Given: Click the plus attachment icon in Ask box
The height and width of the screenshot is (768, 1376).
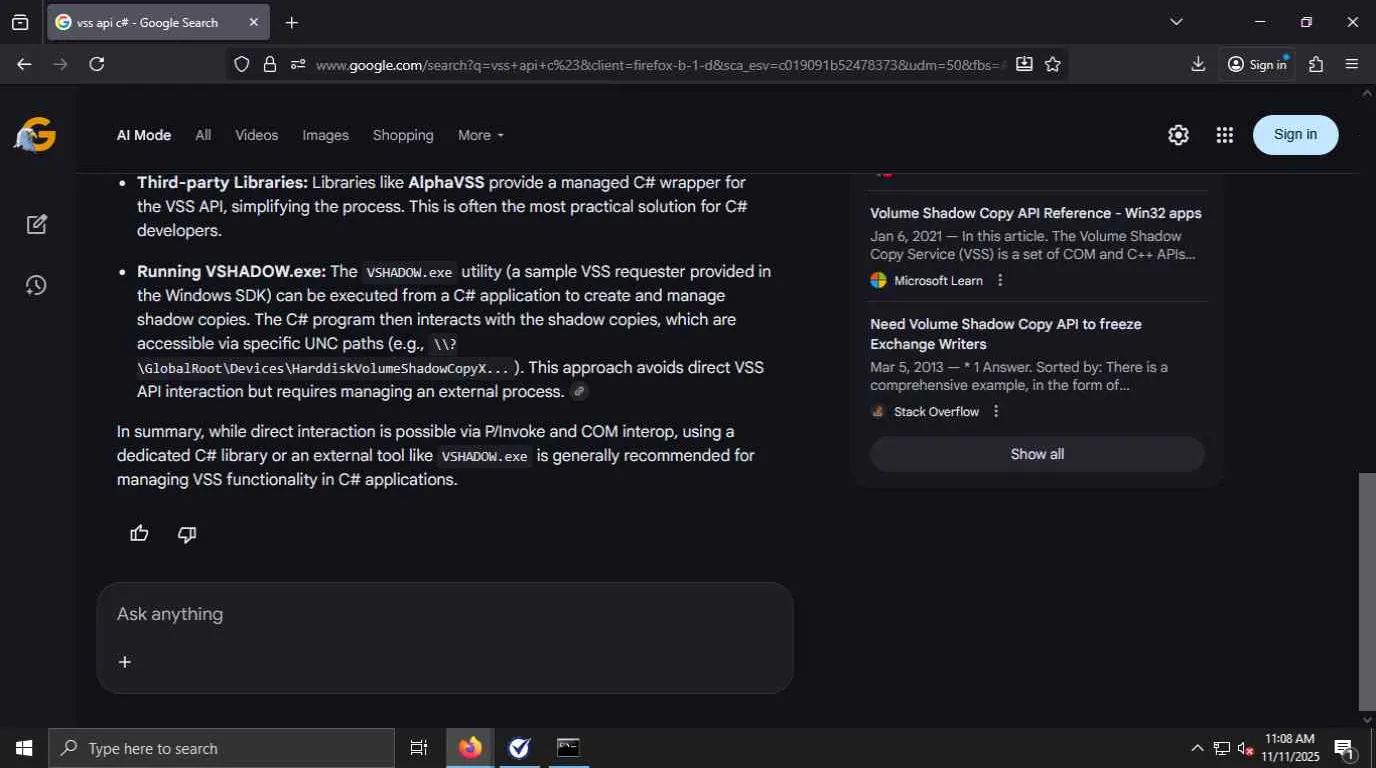Looking at the screenshot, I should click(125, 662).
